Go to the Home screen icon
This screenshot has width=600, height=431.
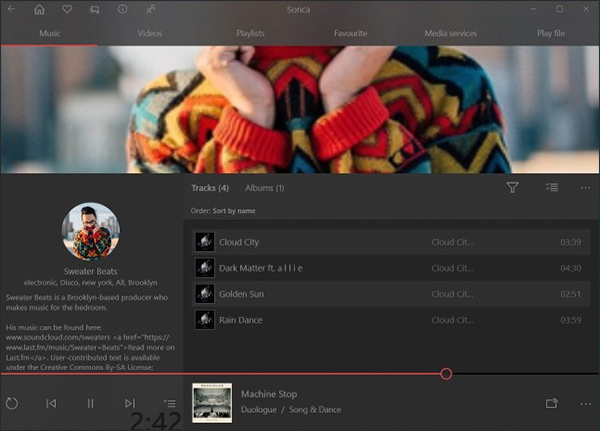40,10
